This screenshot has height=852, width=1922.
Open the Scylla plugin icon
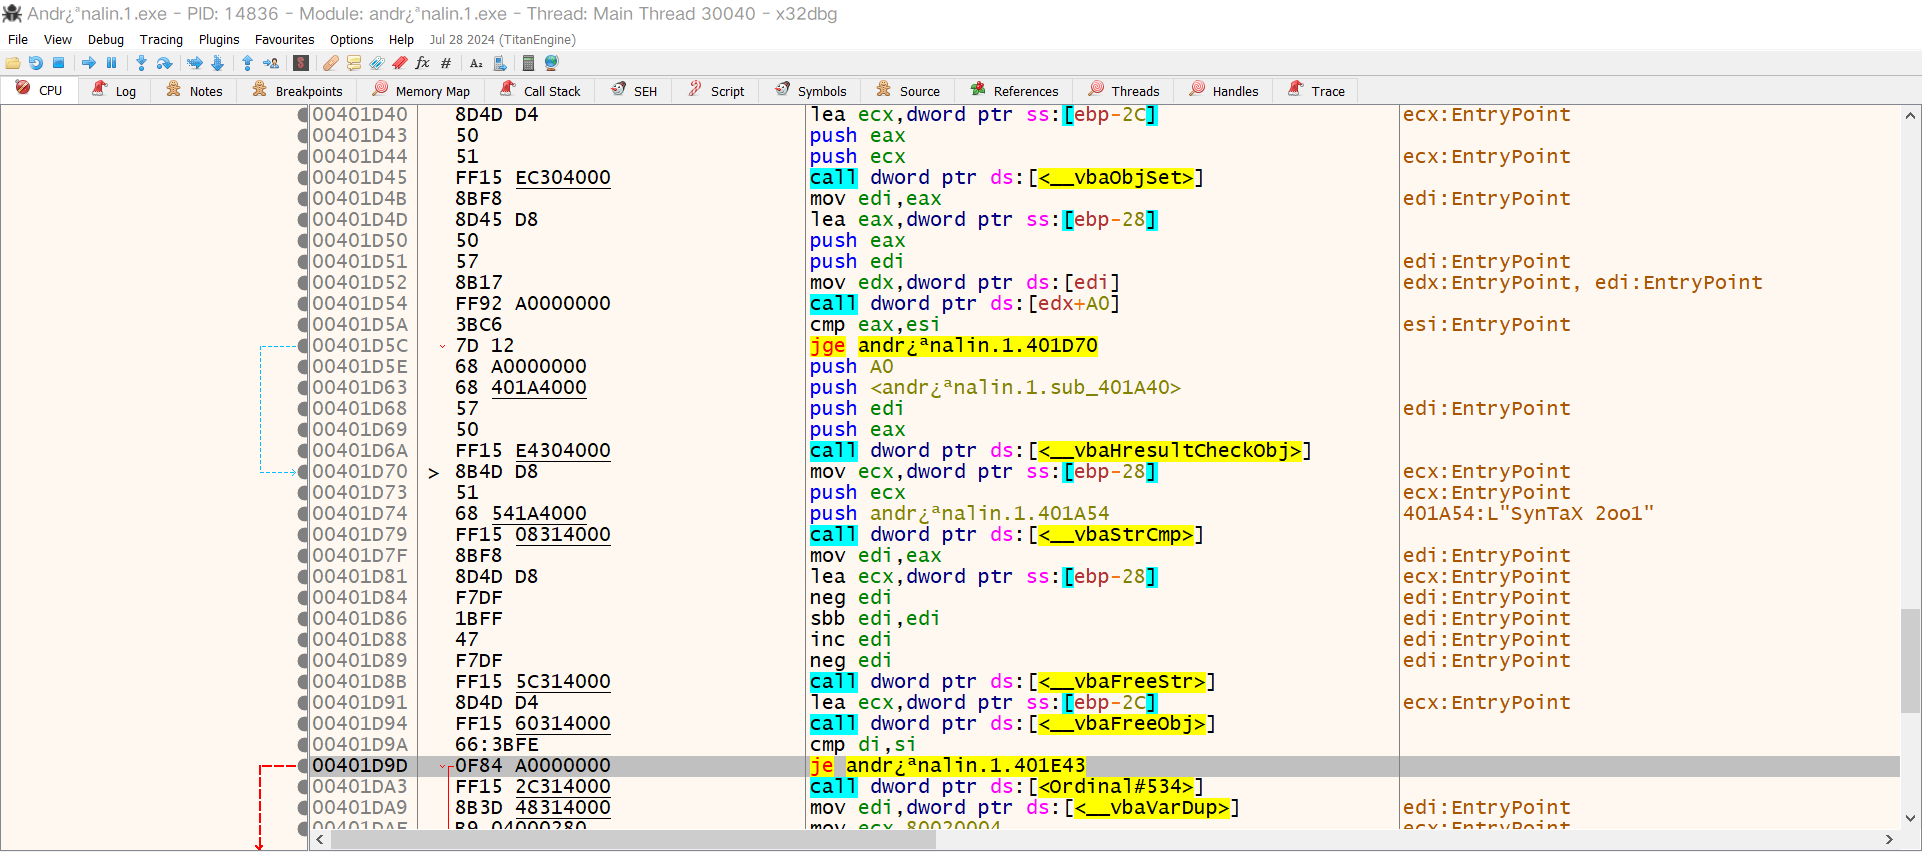coord(301,63)
